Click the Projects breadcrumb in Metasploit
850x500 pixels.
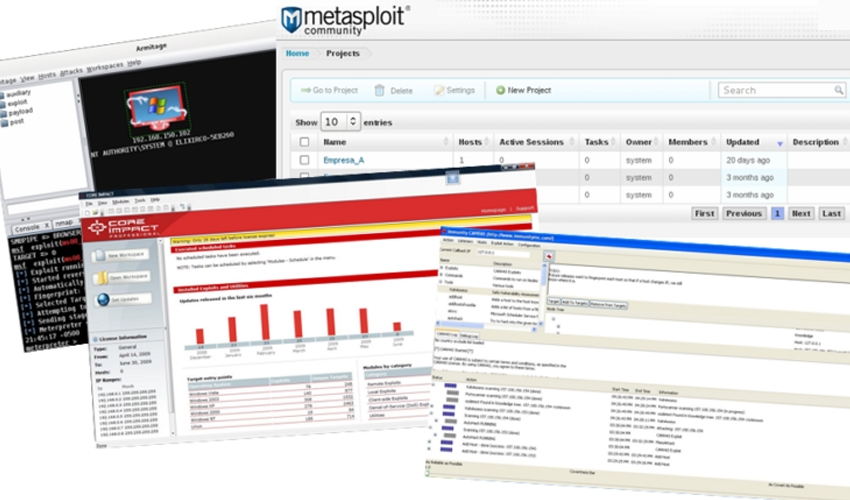tap(343, 53)
